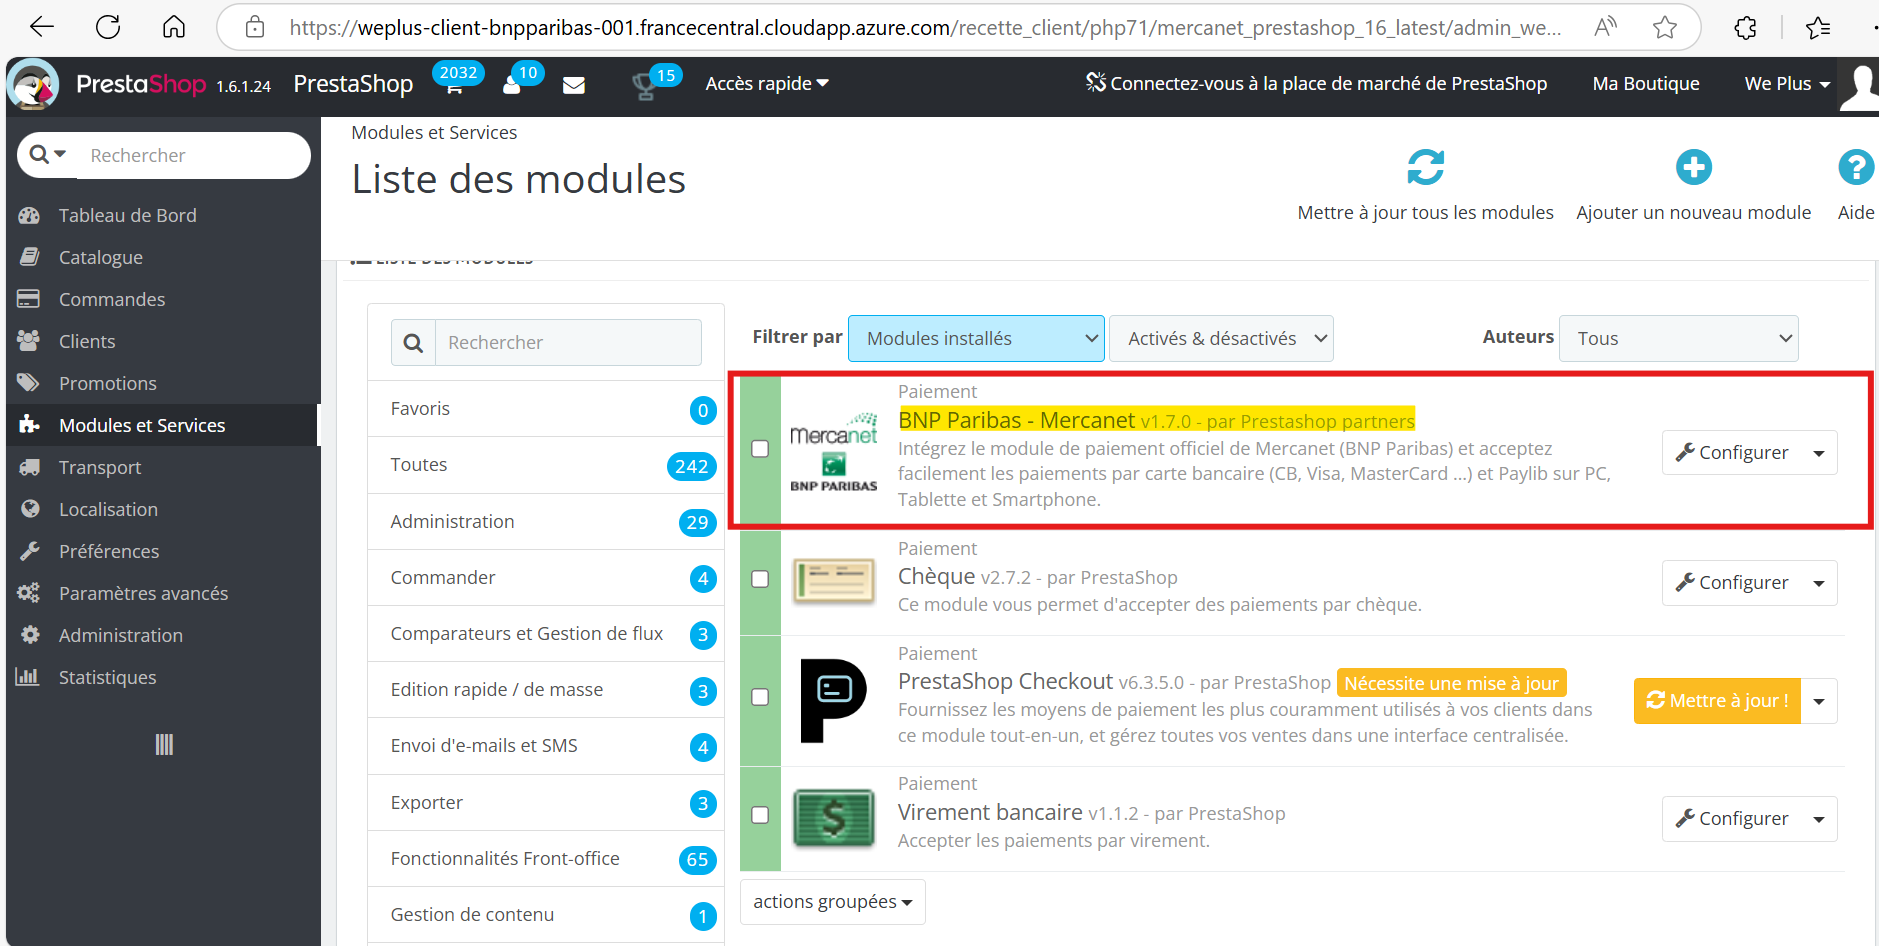Open the We Plus account menu
The width and height of the screenshot is (1879, 946).
[x=1787, y=84]
